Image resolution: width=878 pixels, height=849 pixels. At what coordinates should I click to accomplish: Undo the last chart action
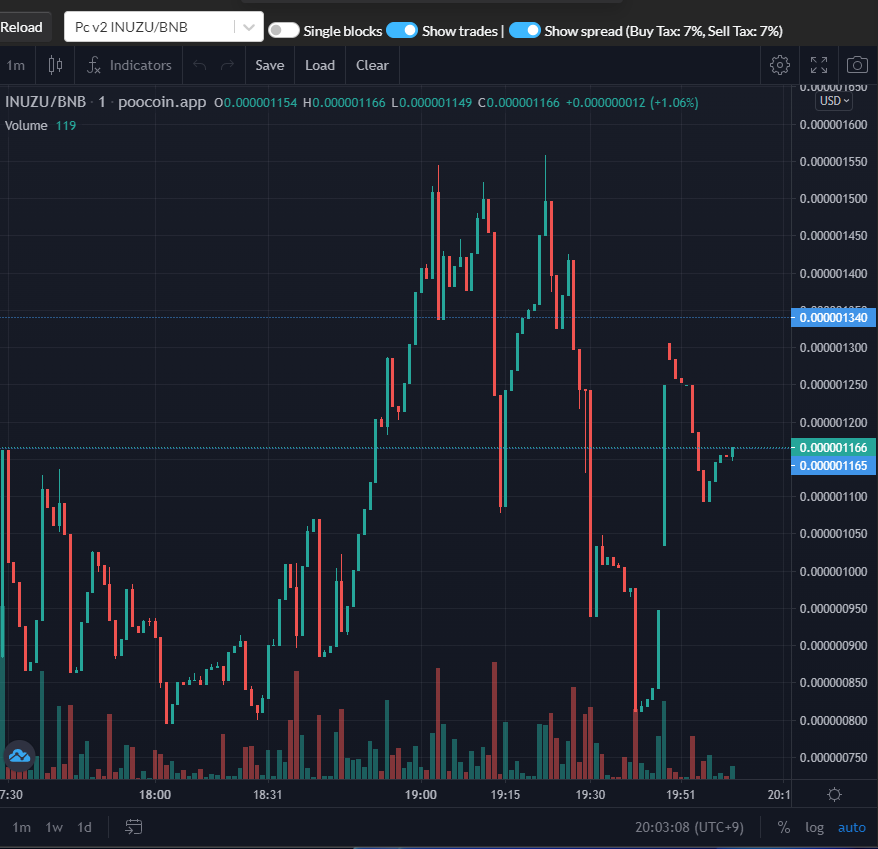(x=199, y=66)
